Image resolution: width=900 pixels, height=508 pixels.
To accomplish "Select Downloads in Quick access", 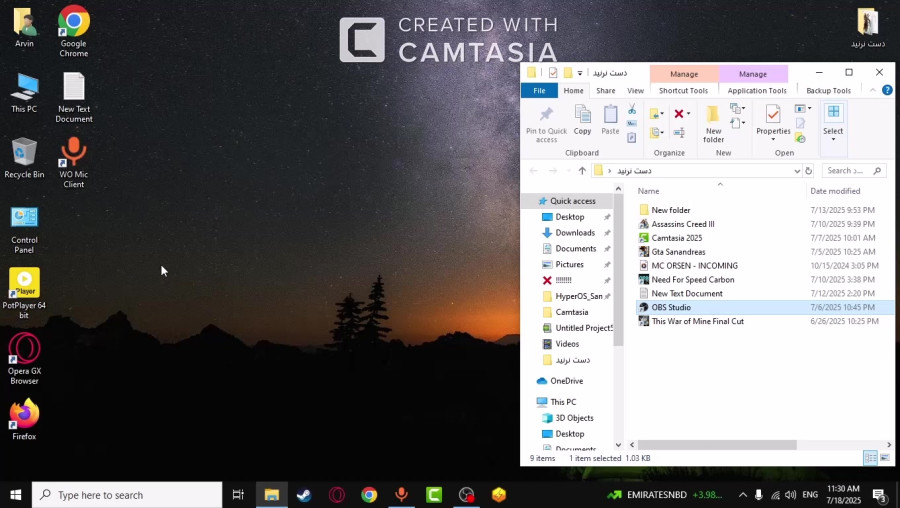I will pos(575,232).
